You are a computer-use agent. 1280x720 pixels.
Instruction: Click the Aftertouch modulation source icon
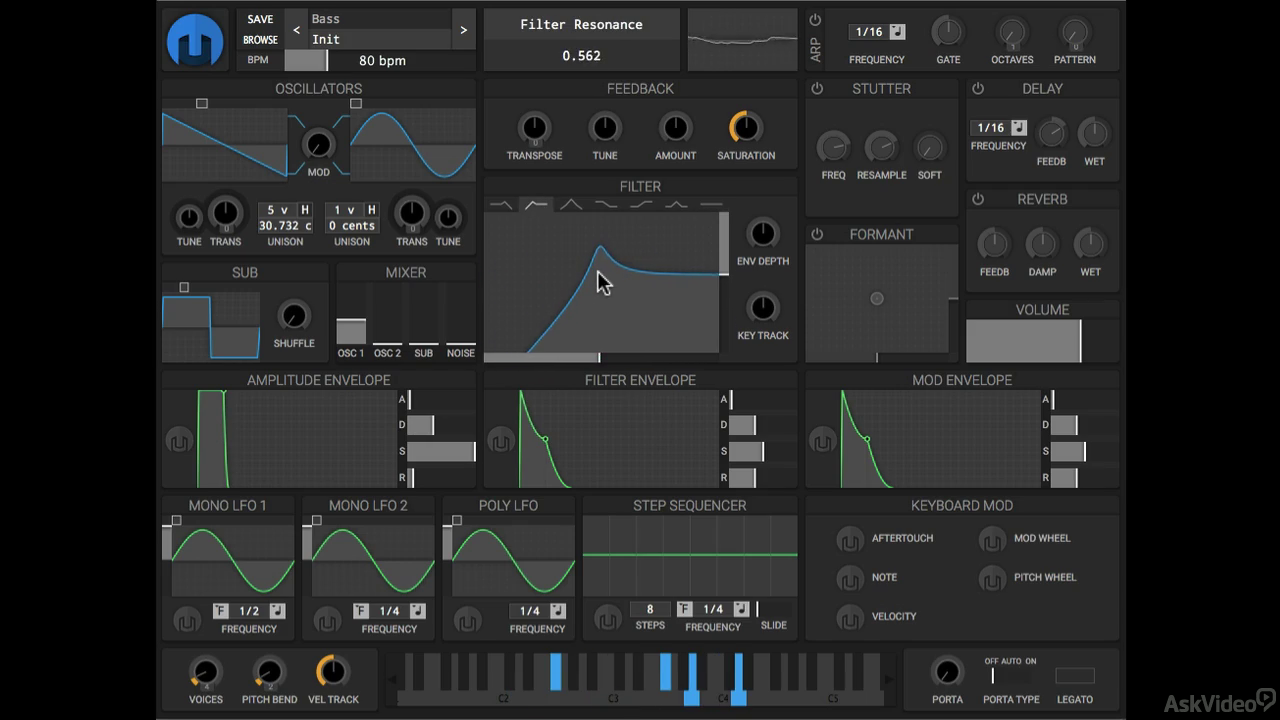coord(850,539)
